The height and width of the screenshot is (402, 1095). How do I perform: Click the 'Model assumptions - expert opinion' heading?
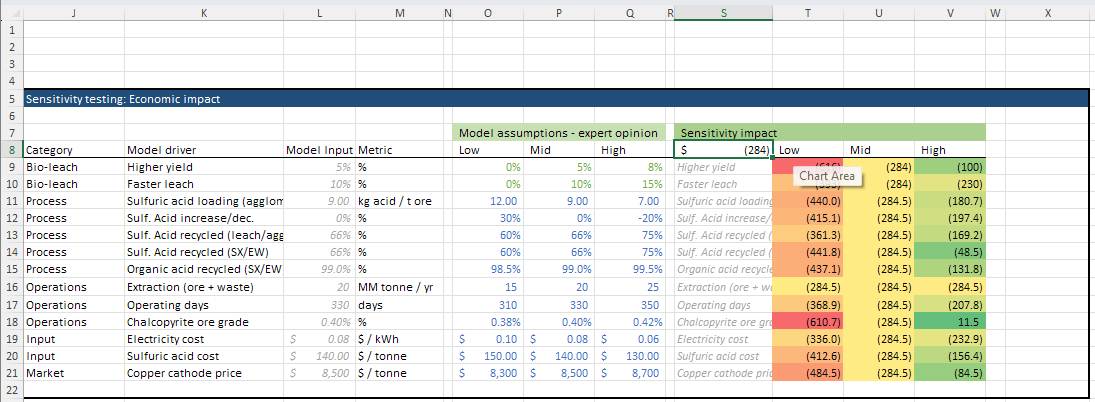click(558, 133)
